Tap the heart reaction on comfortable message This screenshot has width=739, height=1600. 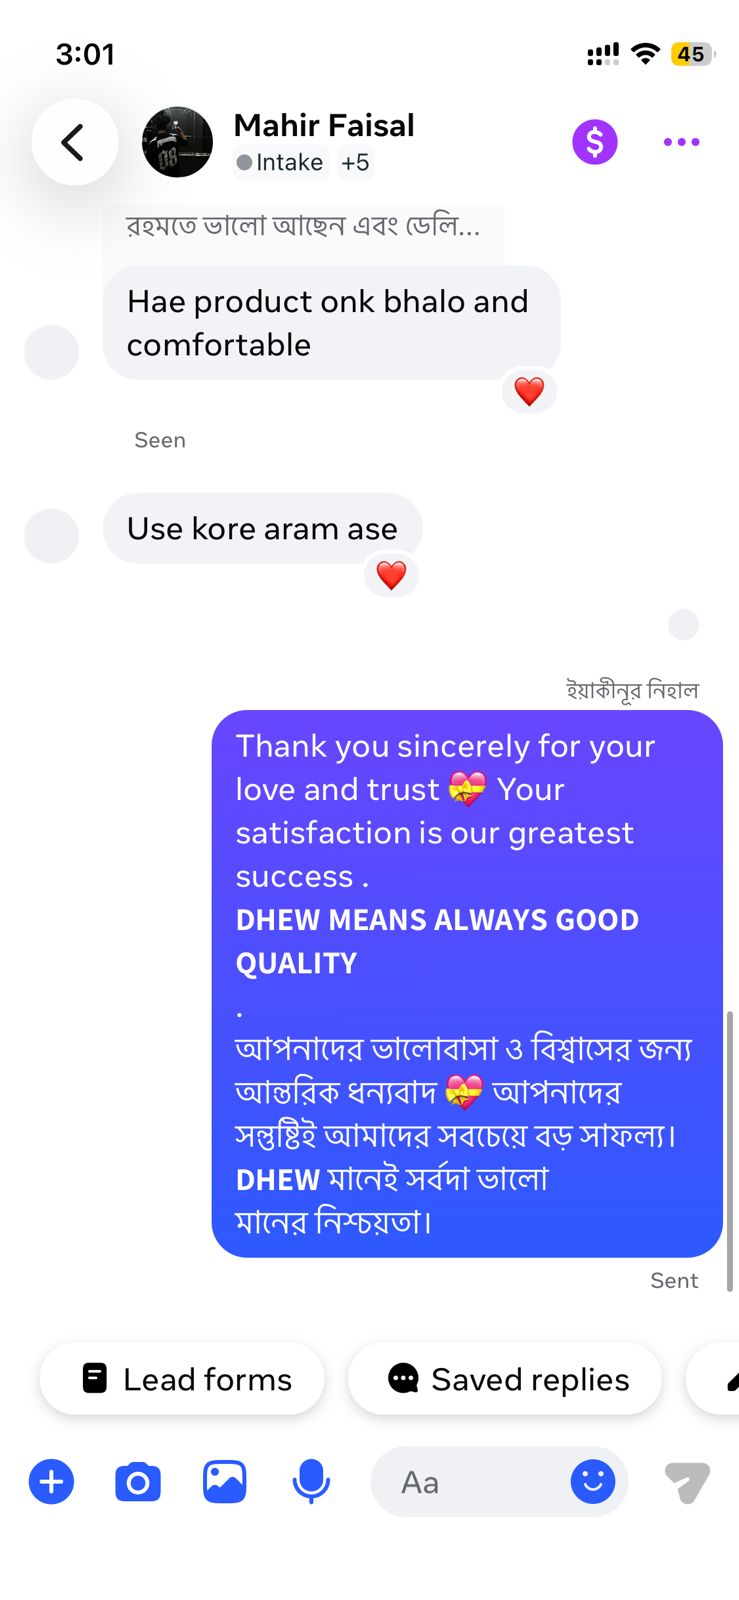point(529,391)
